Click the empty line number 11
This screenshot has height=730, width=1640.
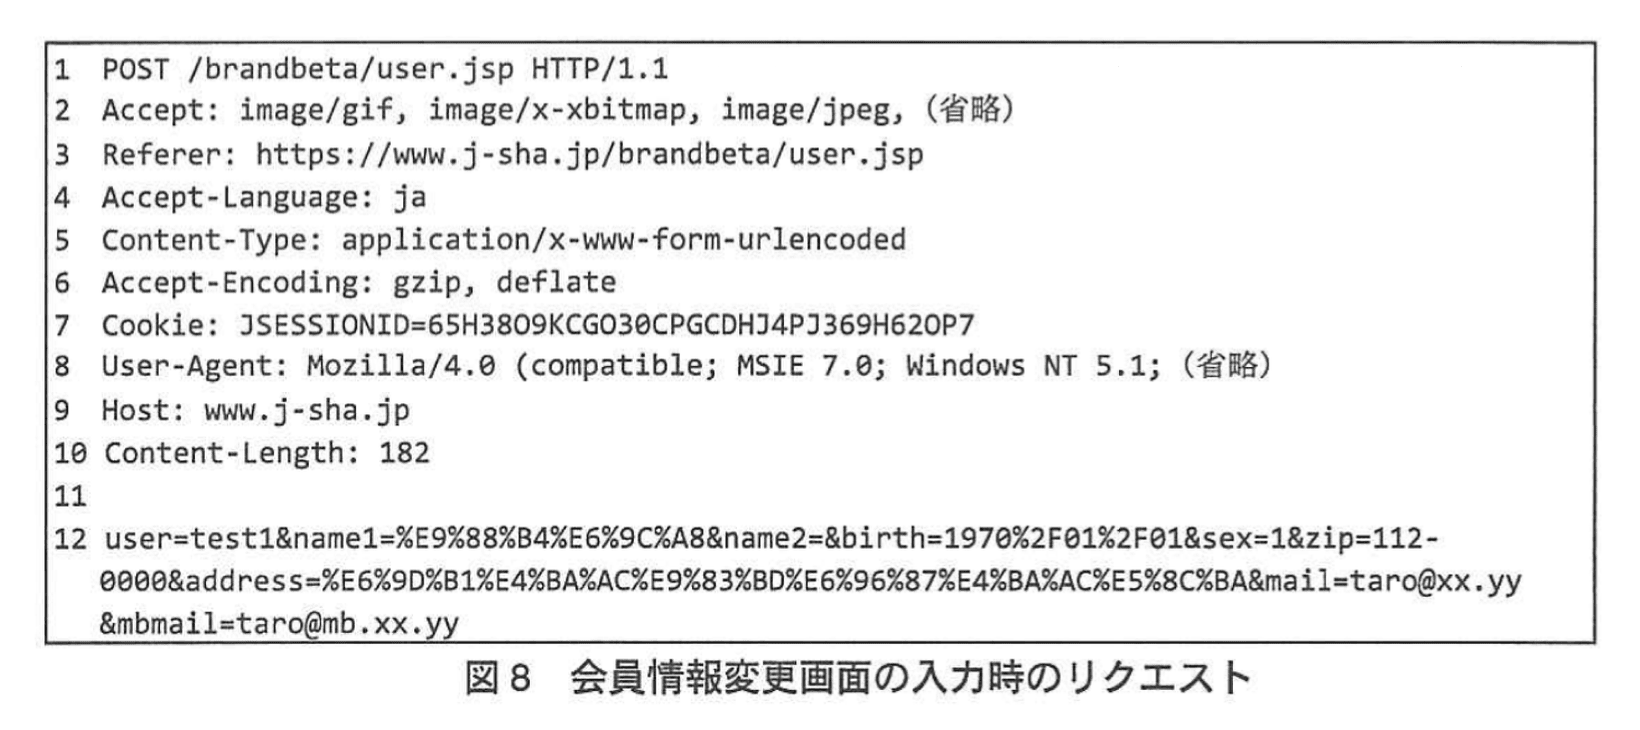click(x=70, y=496)
